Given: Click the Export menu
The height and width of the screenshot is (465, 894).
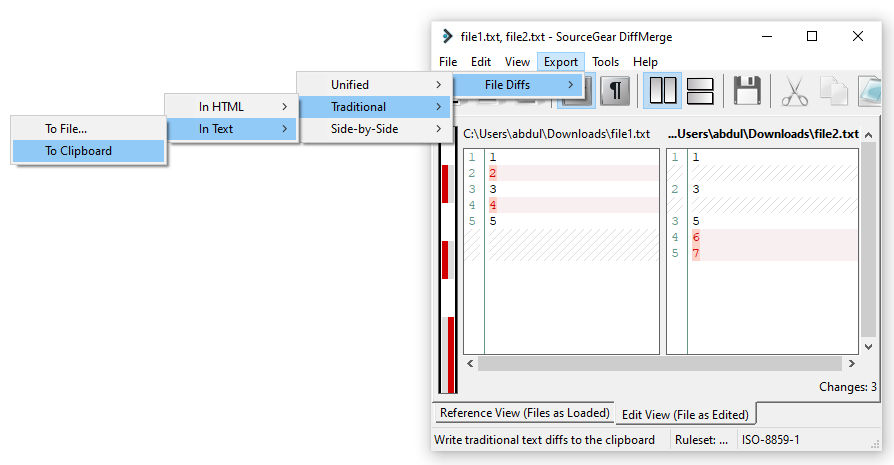Looking at the screenshot, I should (x=560, y=62).
